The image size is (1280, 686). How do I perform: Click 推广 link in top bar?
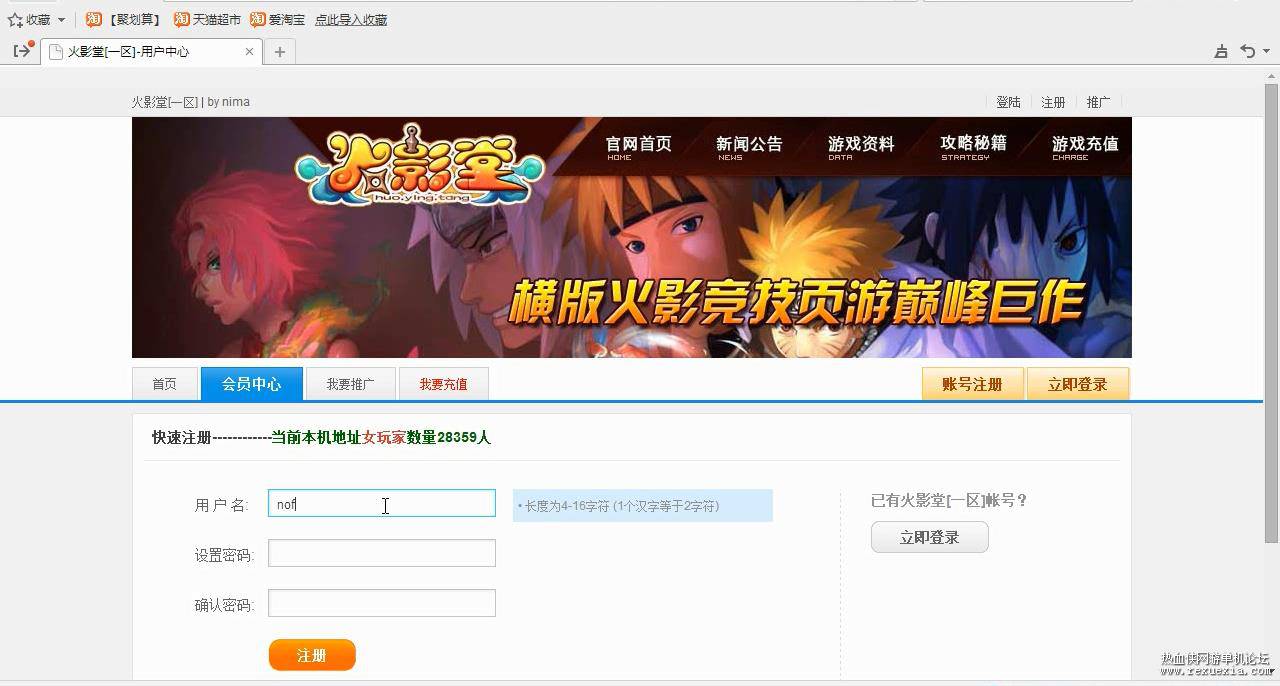point(1098,102)
